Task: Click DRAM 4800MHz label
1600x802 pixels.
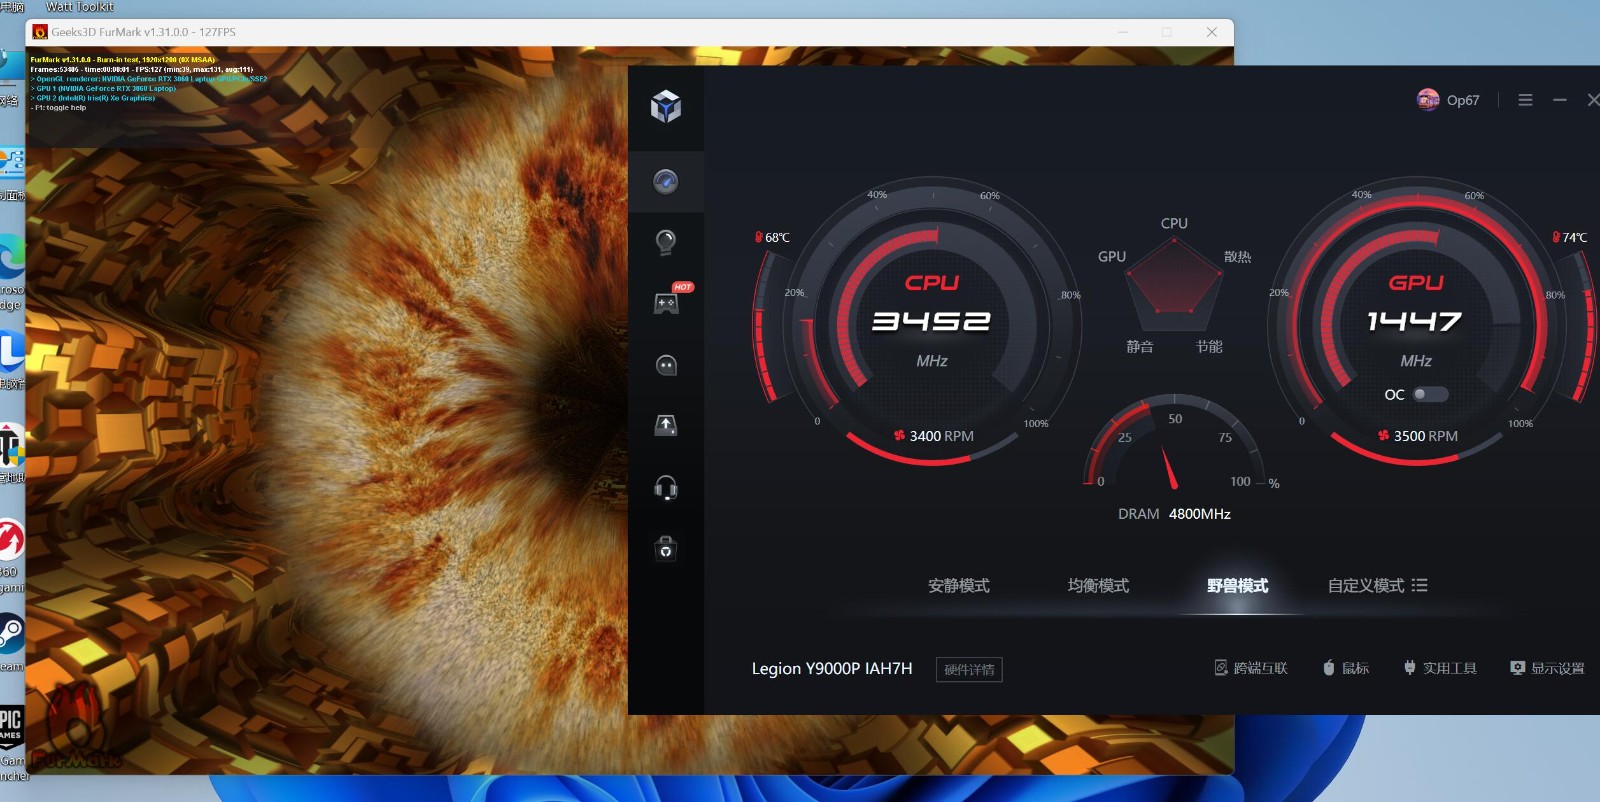Action: [1174, 514]
